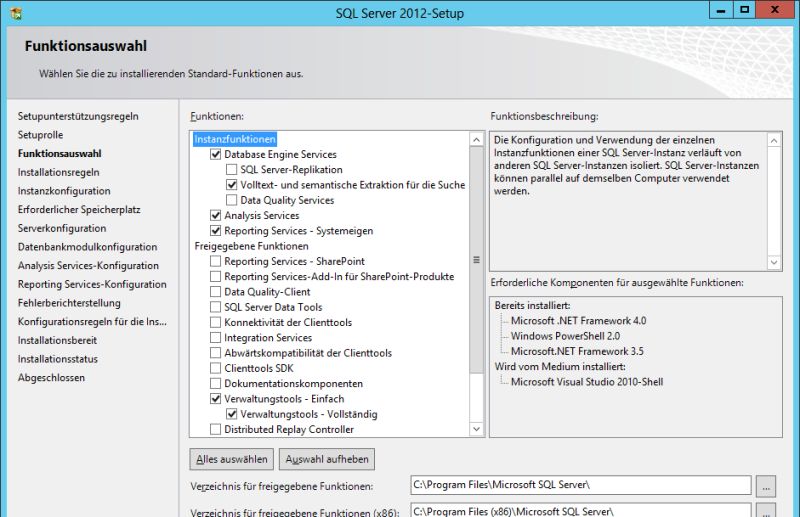Minimize the SQL Server 2012-Setup window
The width and height of the screenshot is (800, 517).
coord(721,10)
